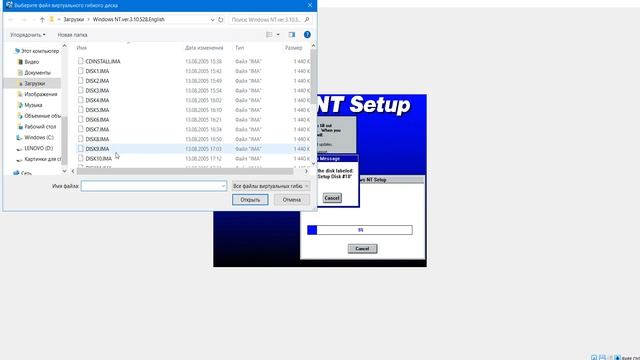Viewport: 640px width, 360px height.
Task: Cancel the NT Setup progress window
Action: click(362, 249)
